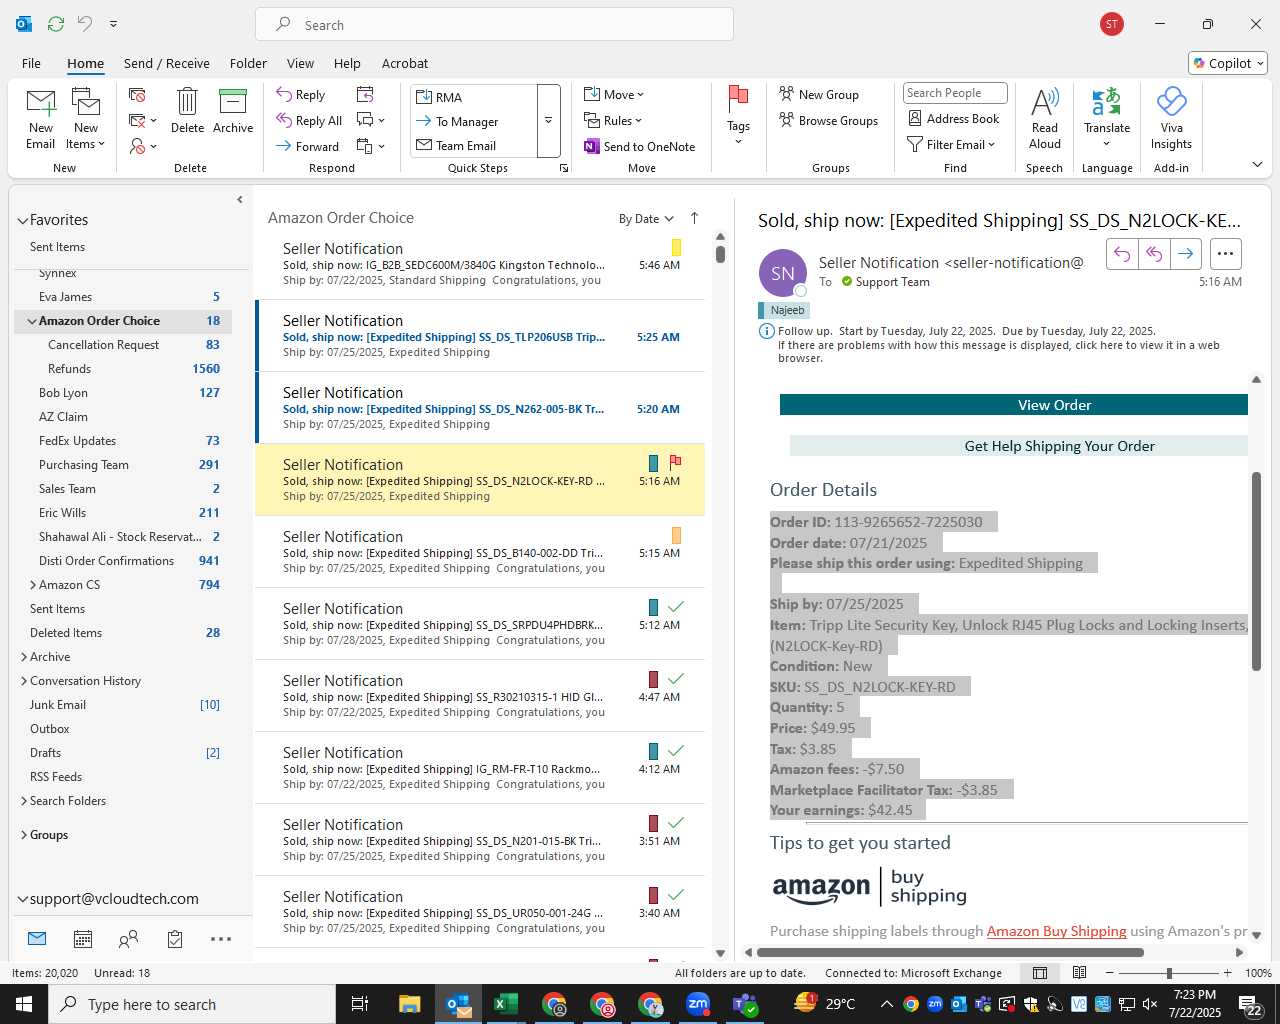Toggle reverse sort order arrow
1280x1024 pixels.
pos(695,218)
